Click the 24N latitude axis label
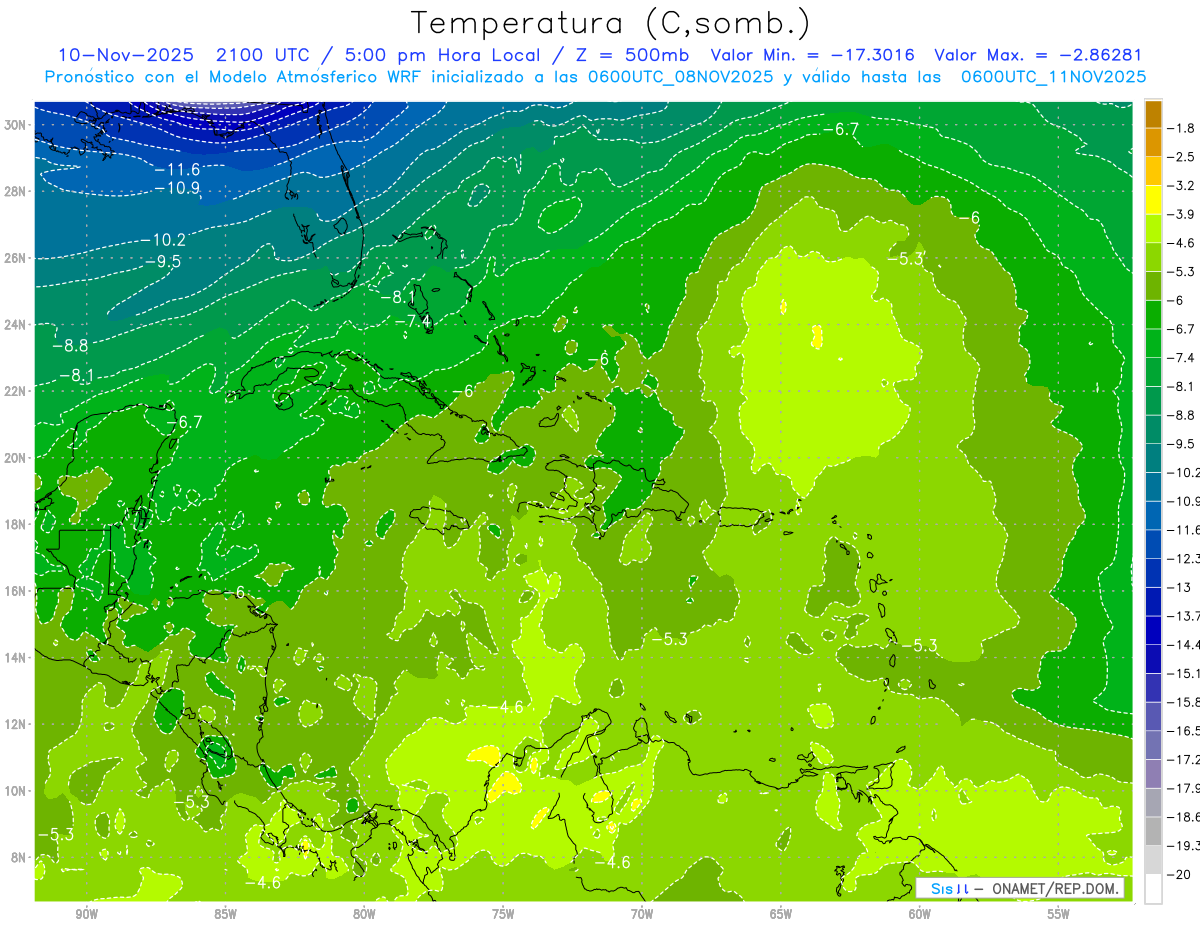This screenshot has height=927, width=1200. click(x=17, y=324)
